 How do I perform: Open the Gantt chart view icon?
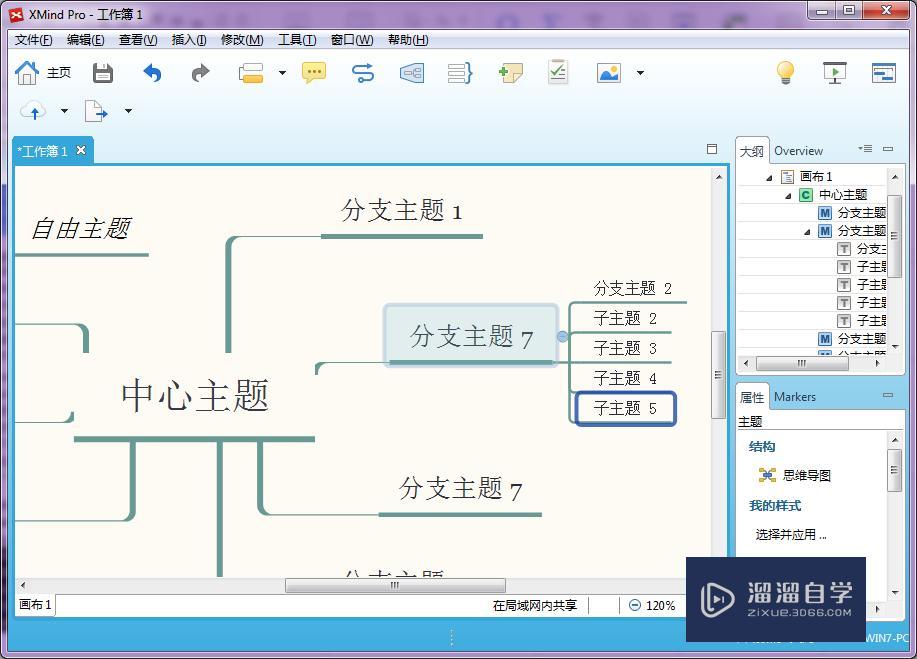coord(884,73)
